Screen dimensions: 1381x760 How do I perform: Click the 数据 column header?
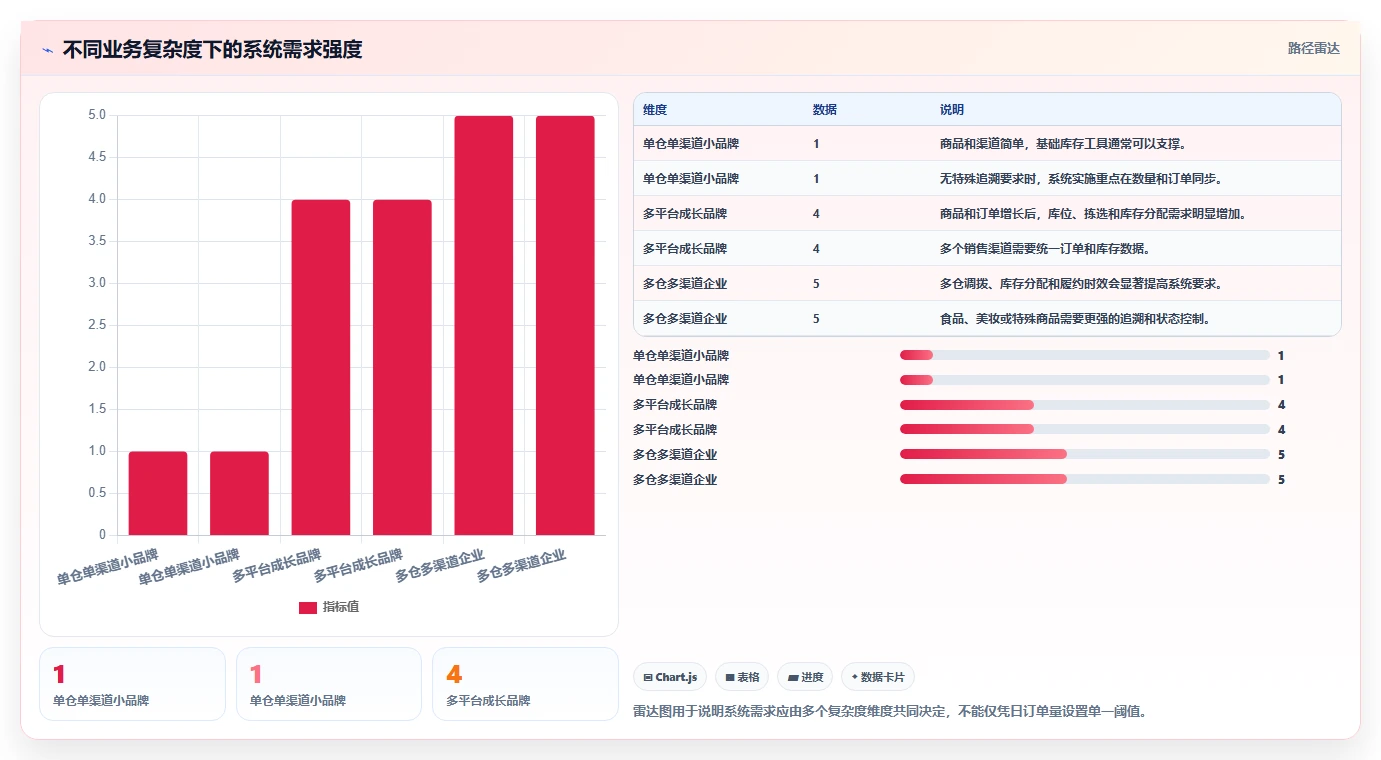tap(825, 110)
